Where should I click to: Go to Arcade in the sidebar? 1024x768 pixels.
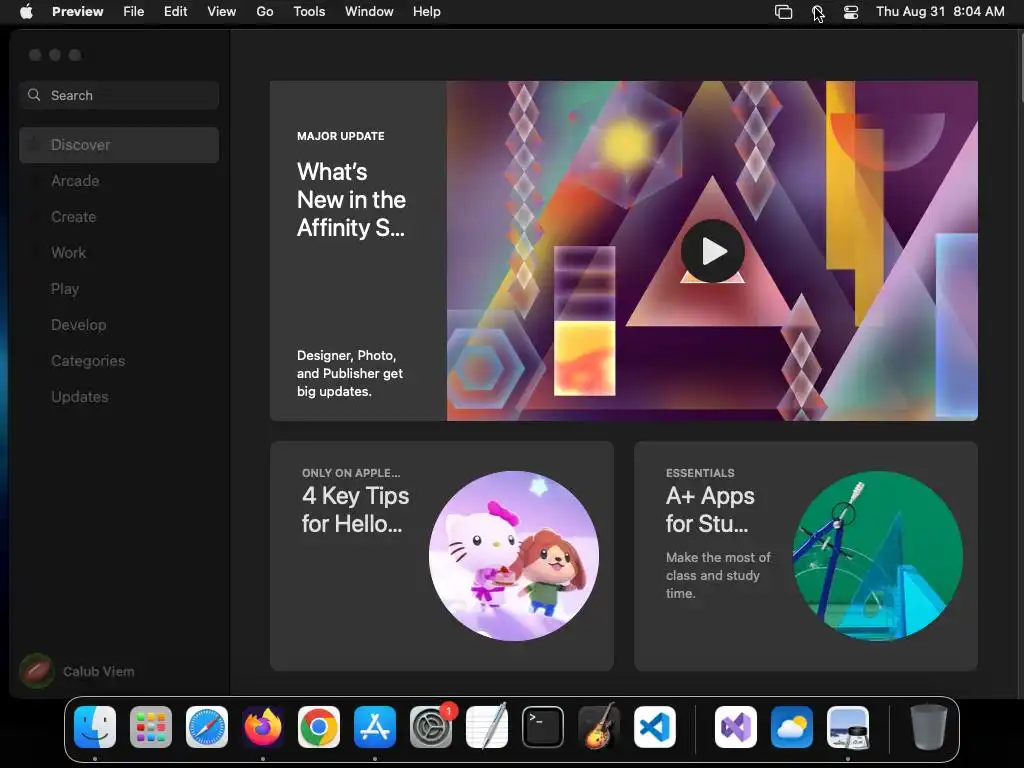119,181
